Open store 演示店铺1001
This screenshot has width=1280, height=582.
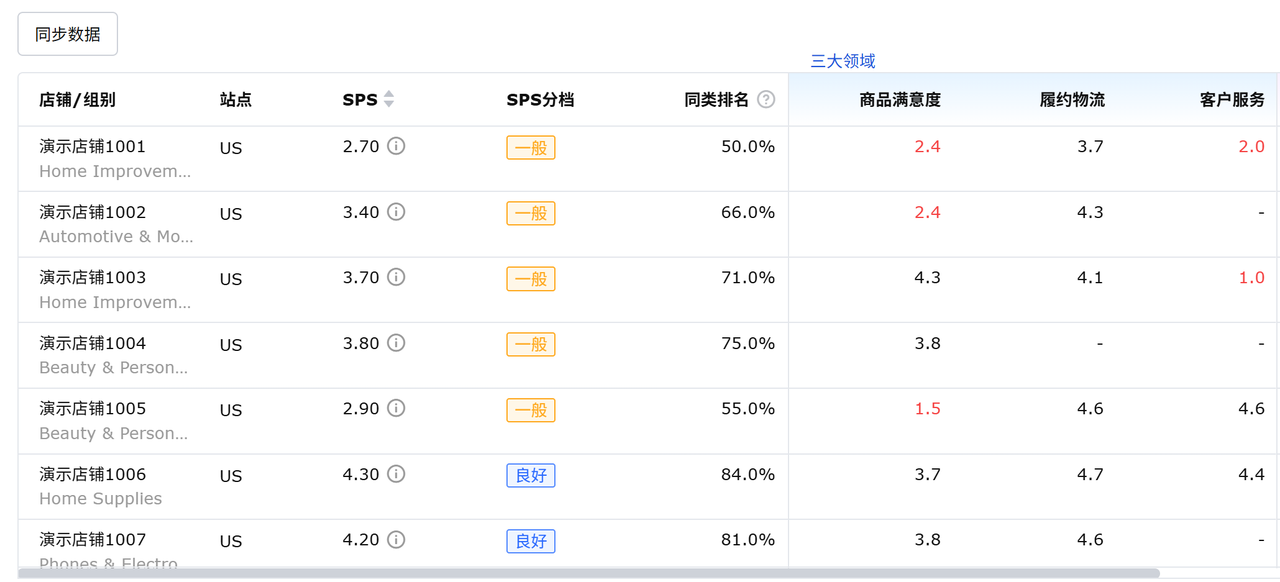[x=93, y=146]
